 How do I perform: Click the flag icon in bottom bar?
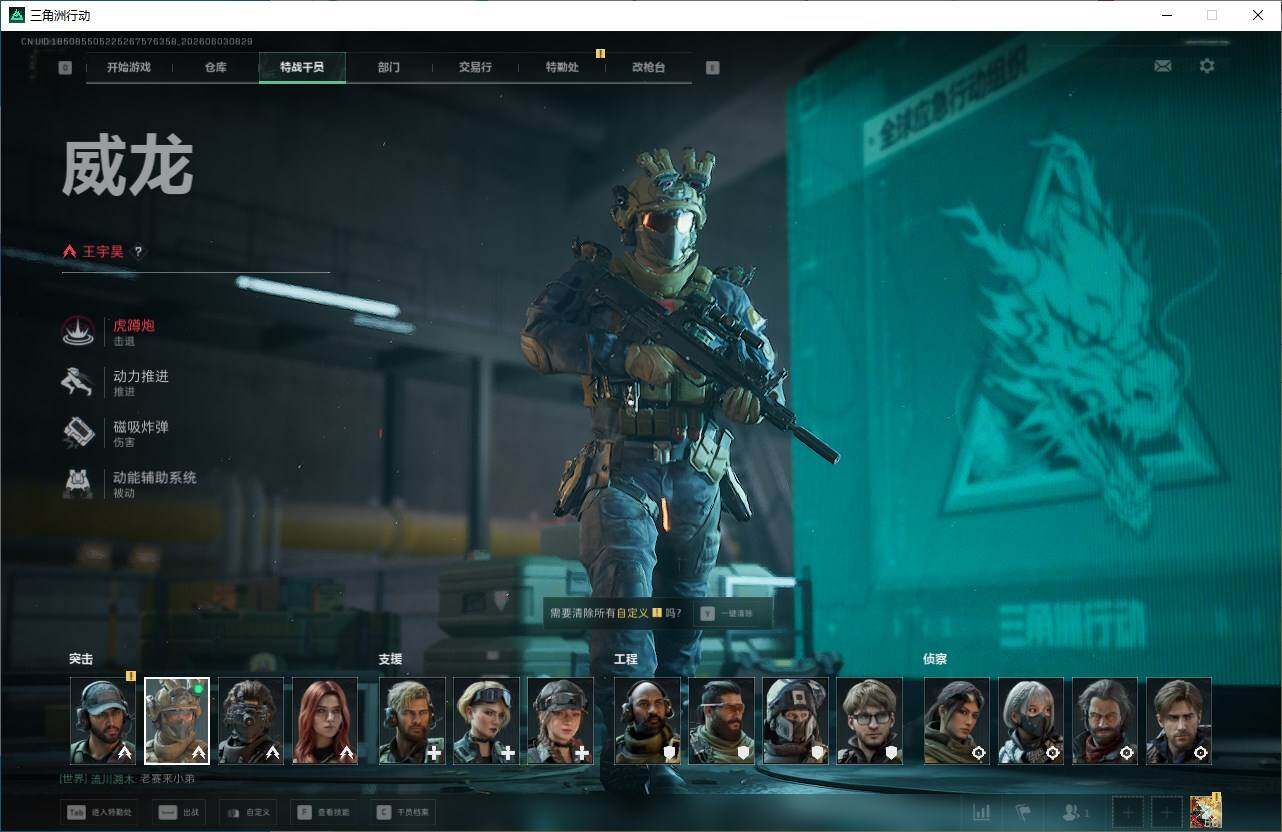(1022, 812)
